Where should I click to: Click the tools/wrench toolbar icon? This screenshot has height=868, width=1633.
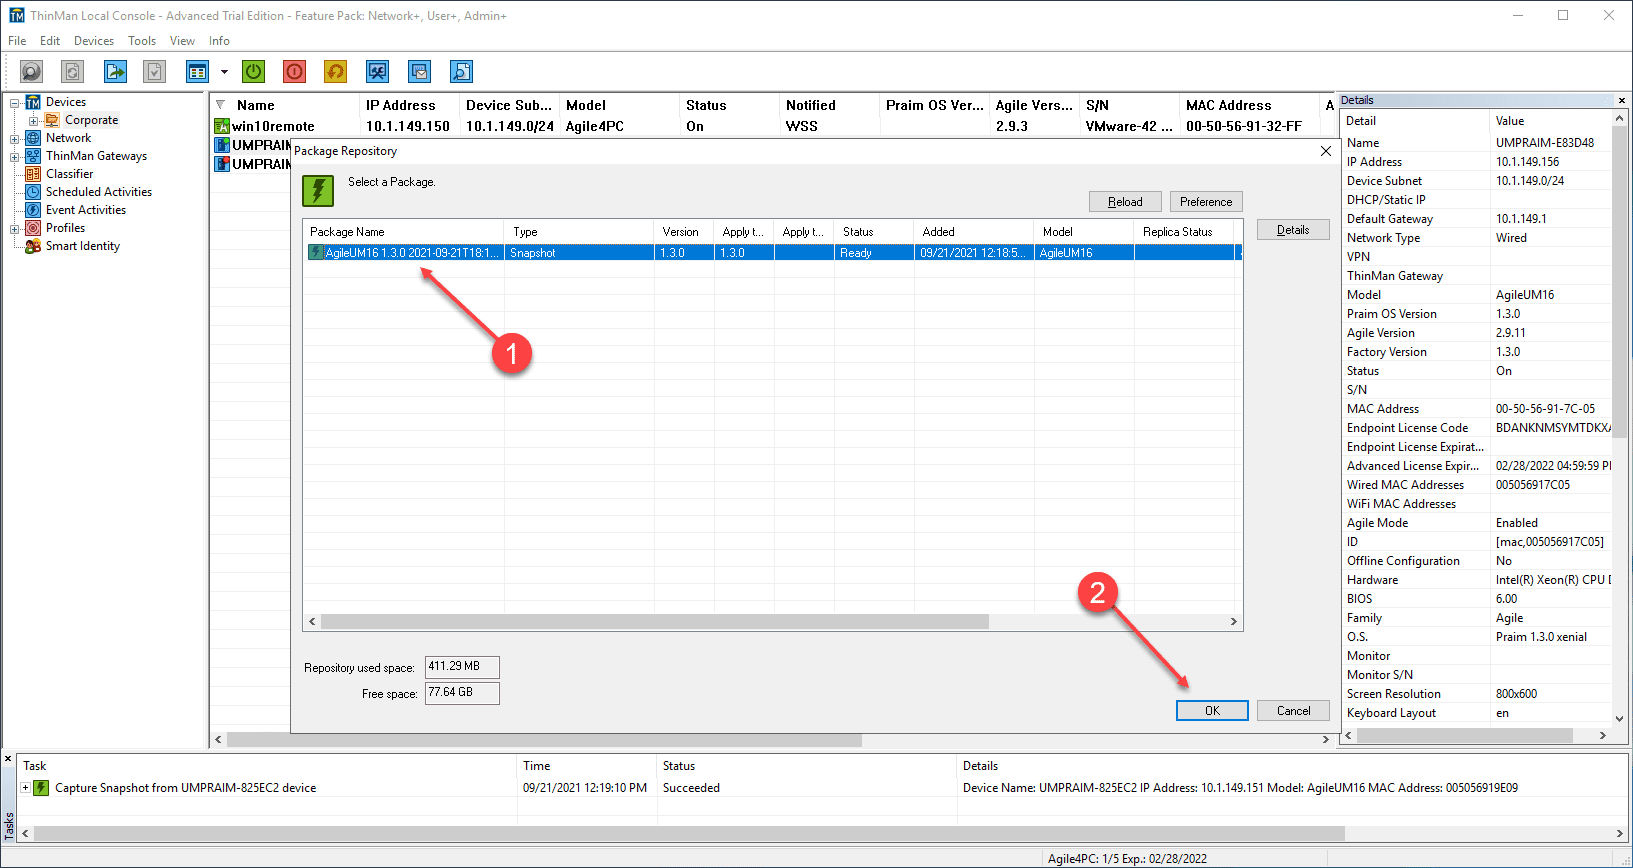[377, 71]
